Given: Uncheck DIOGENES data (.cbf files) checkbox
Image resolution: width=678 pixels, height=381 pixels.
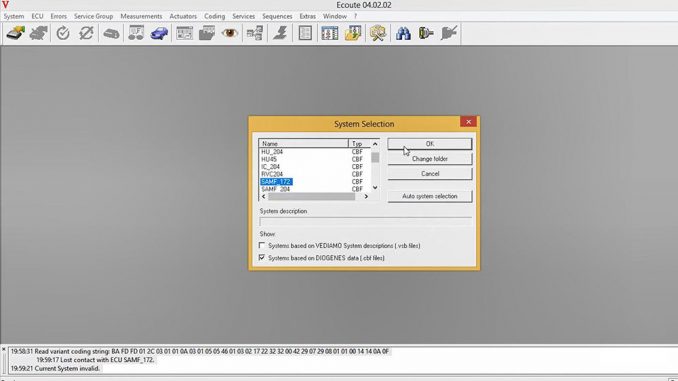Looking at the screenshot, I should 262,257.
